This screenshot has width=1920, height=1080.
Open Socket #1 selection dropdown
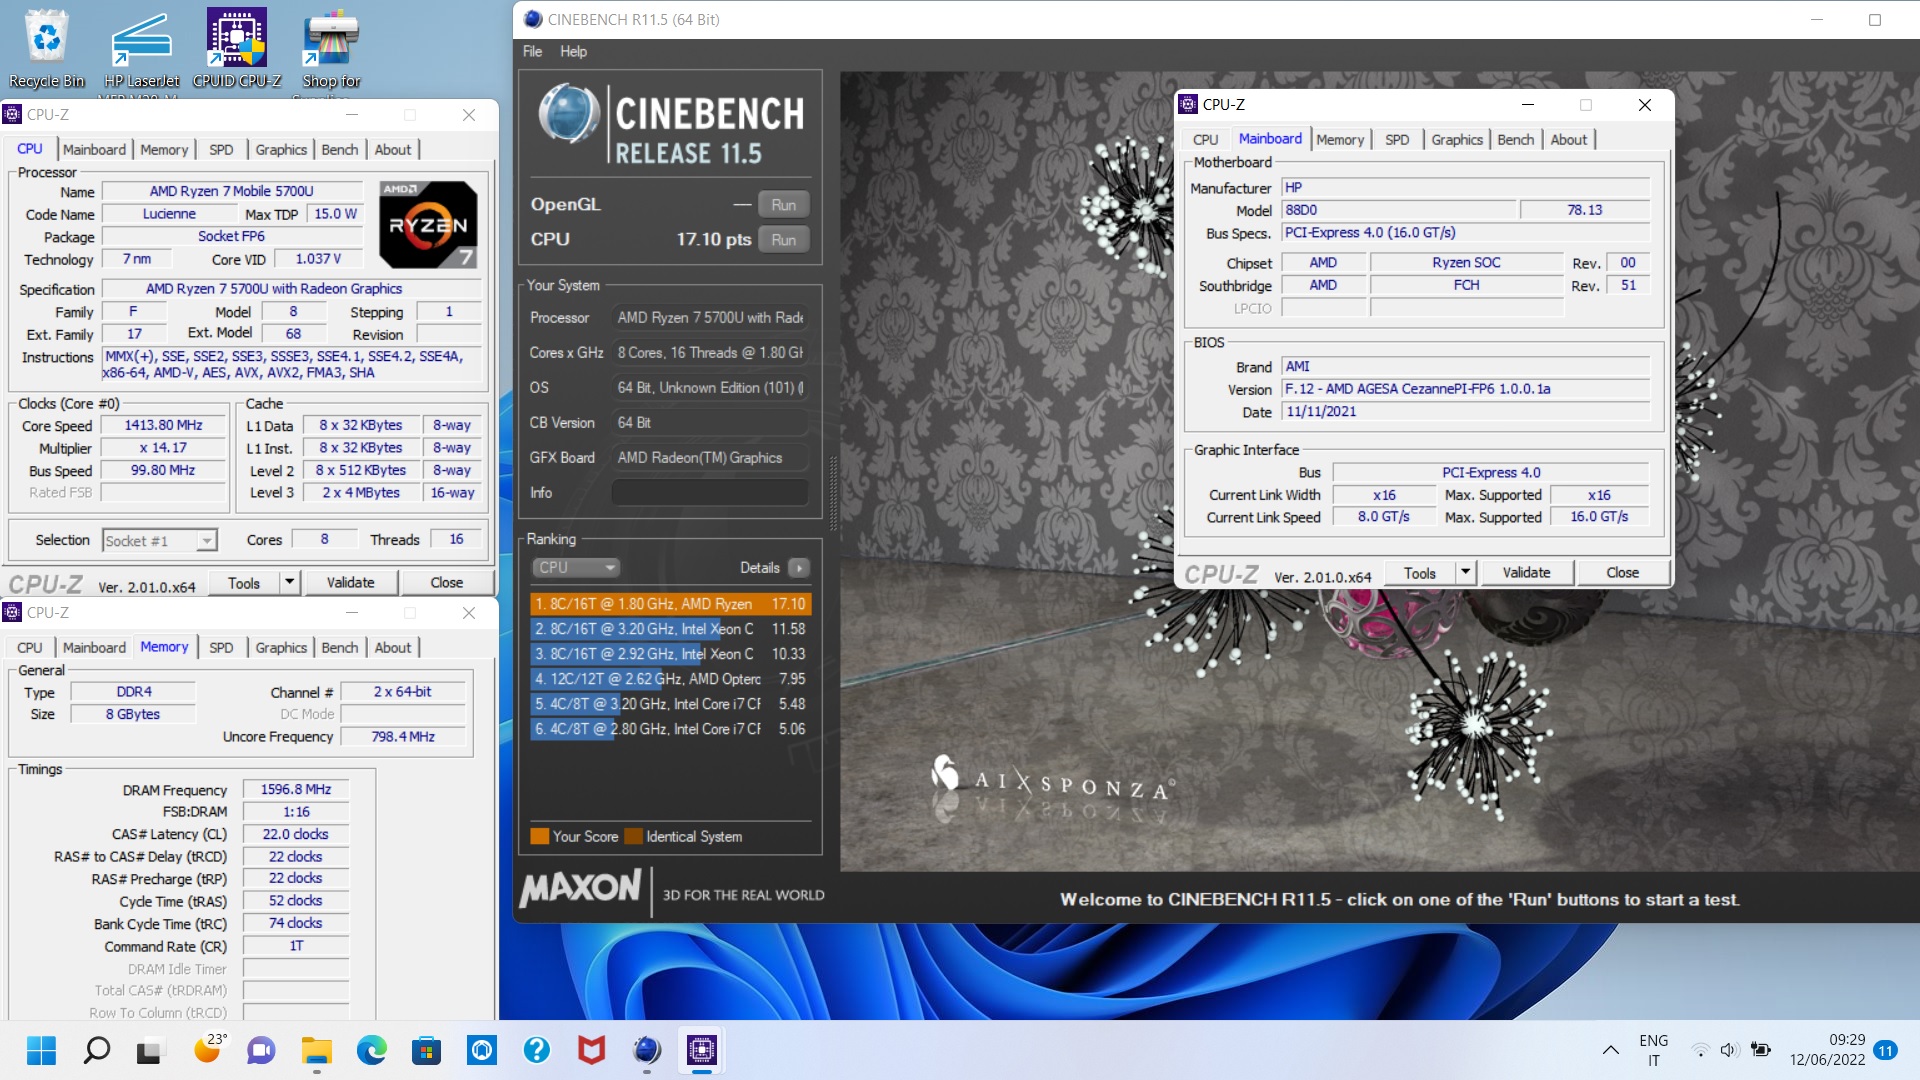(160, 541)
